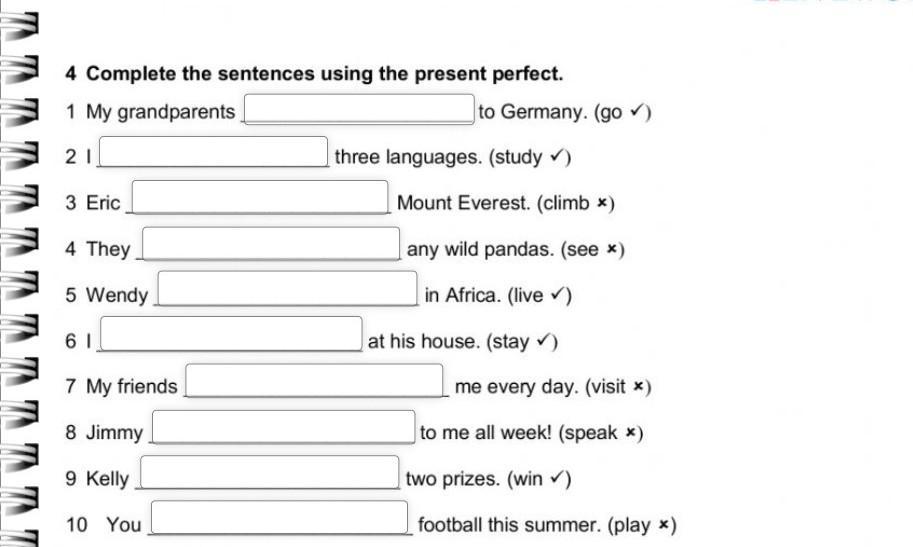Click the '(visit ×)' verb hint
The width and height of the screenshot is (913, 547).
tap(618, 387)
